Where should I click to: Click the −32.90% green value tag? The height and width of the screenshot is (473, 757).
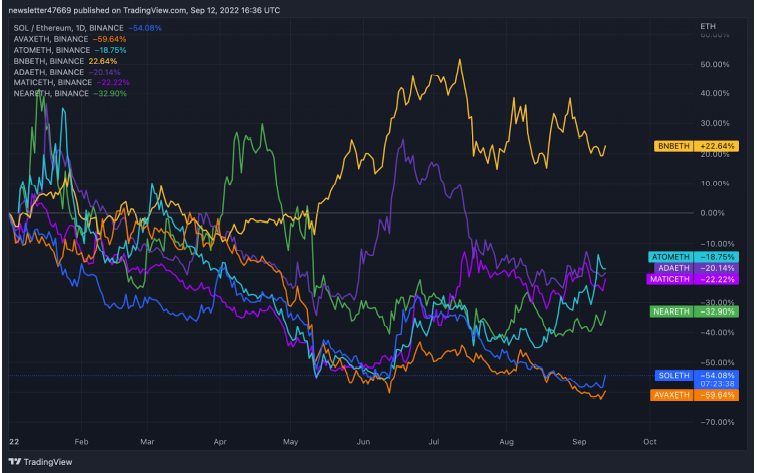(716, 311)
